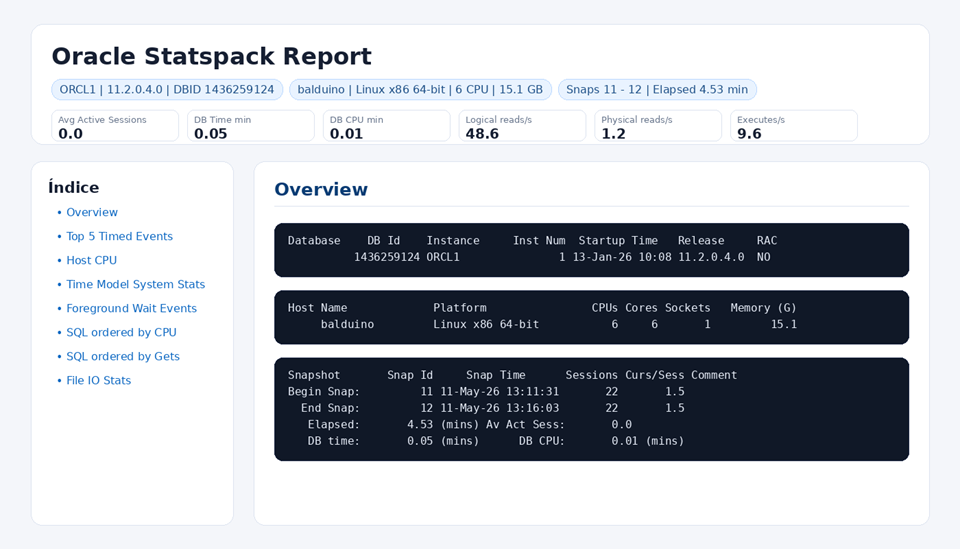Click the Startup Time 13-Jan-26 10:08 value

pyautogui.click(x=622, y=257)
